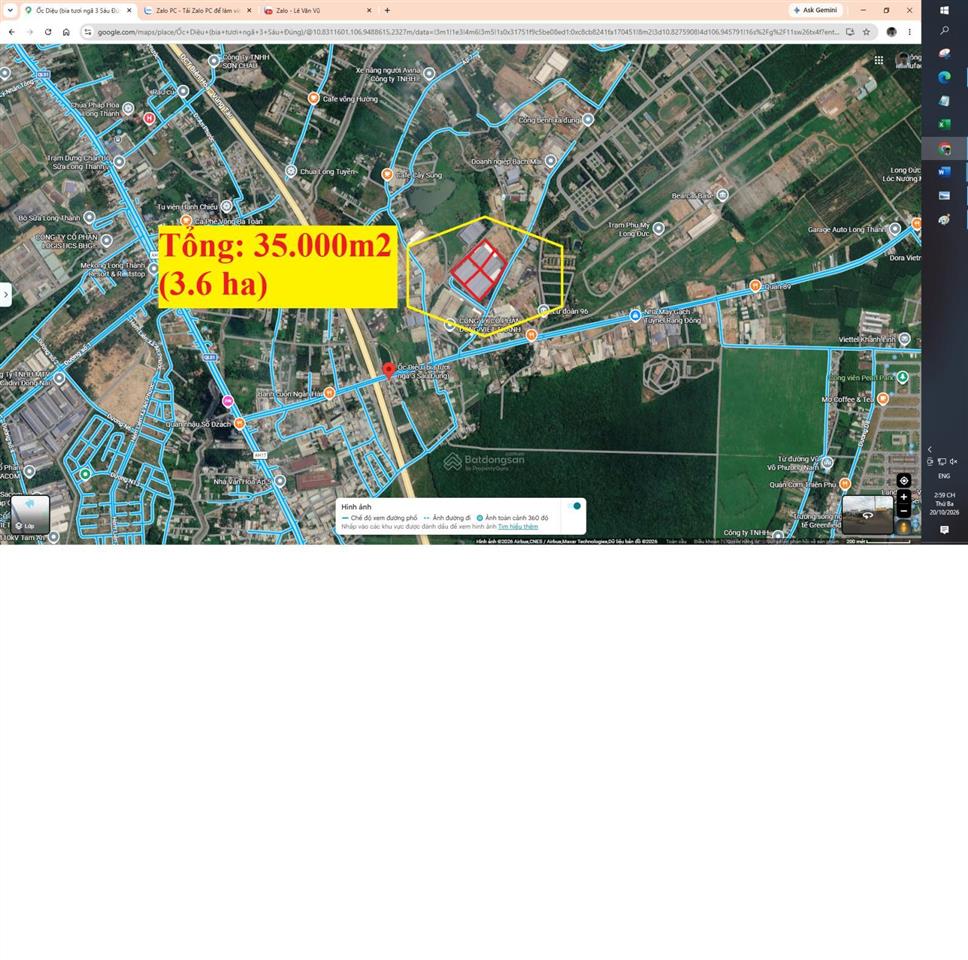Select Garage Auto Long Thành marker

pos(895,229)
